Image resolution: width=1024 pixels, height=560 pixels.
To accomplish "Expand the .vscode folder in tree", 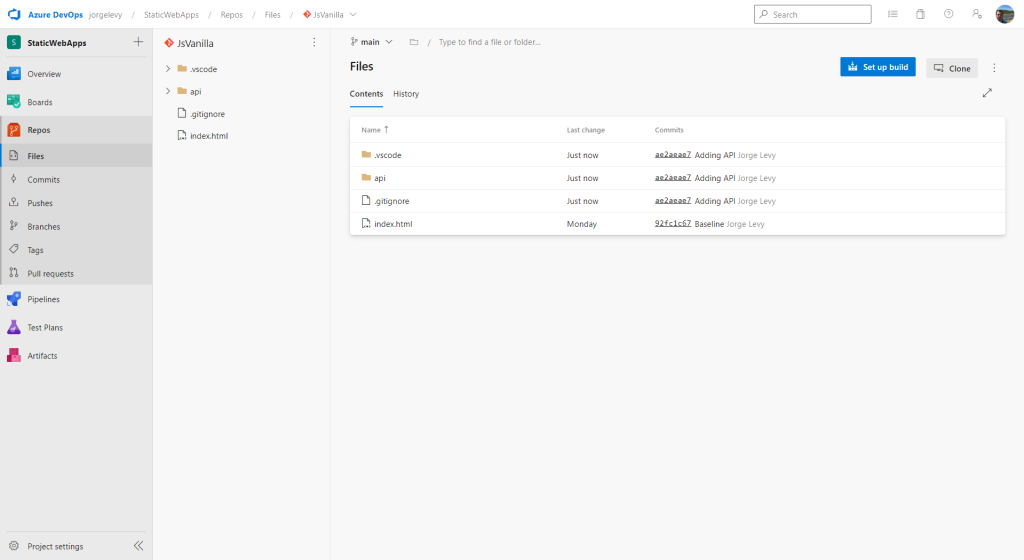I will [168, 69].
